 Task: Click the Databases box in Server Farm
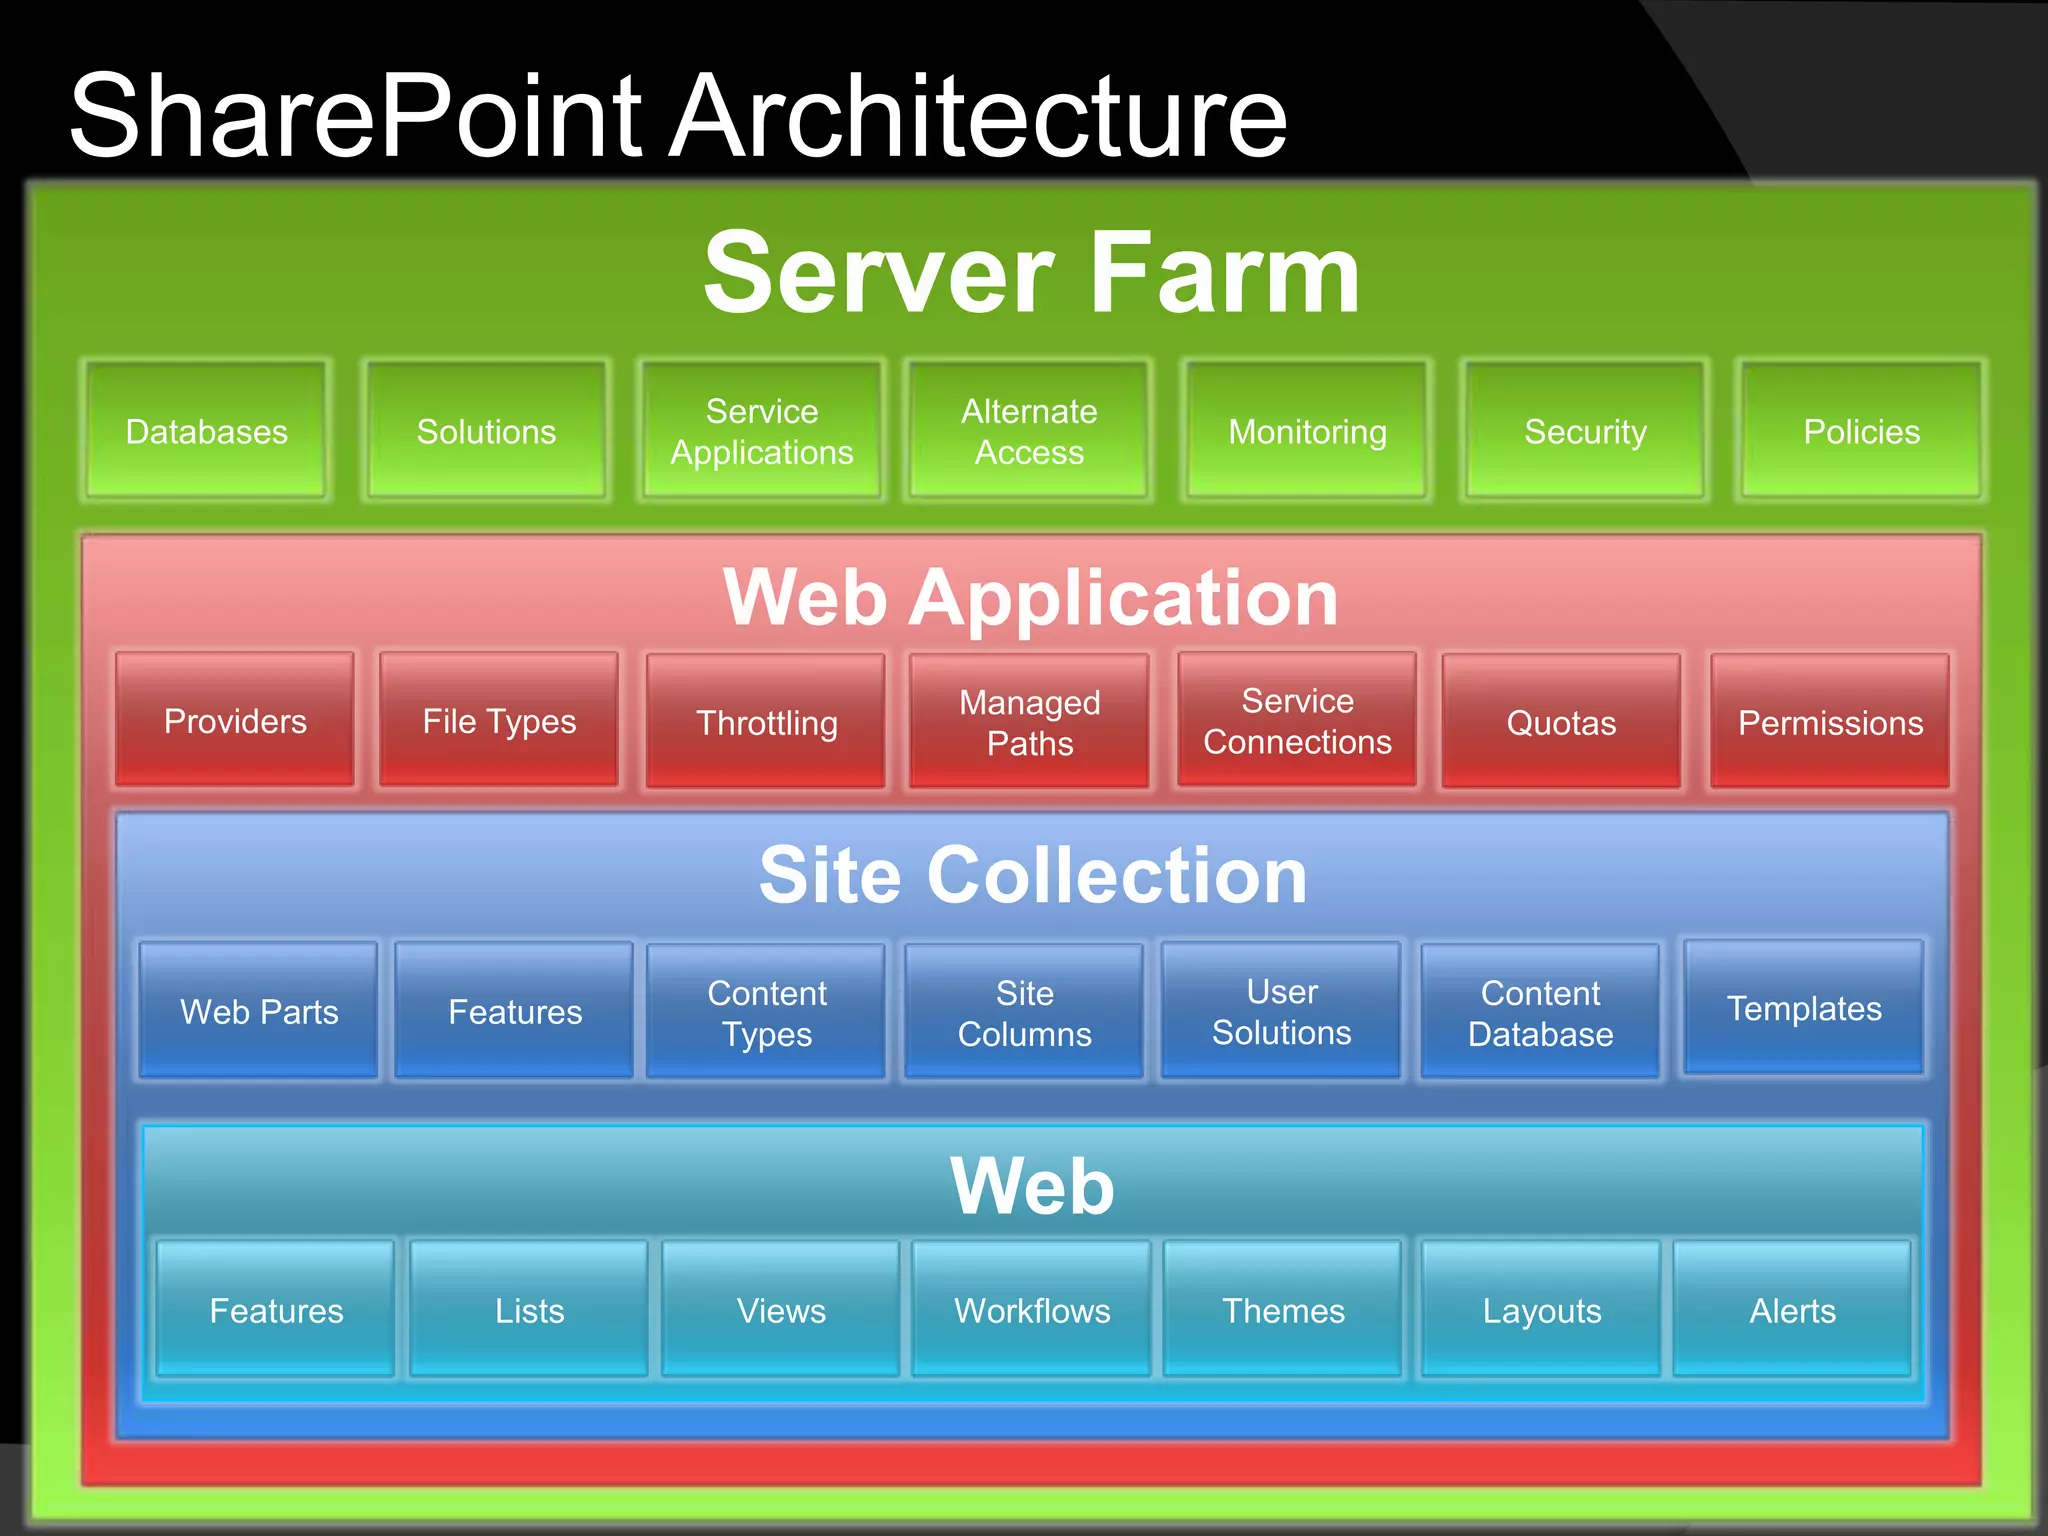point(206,431)
